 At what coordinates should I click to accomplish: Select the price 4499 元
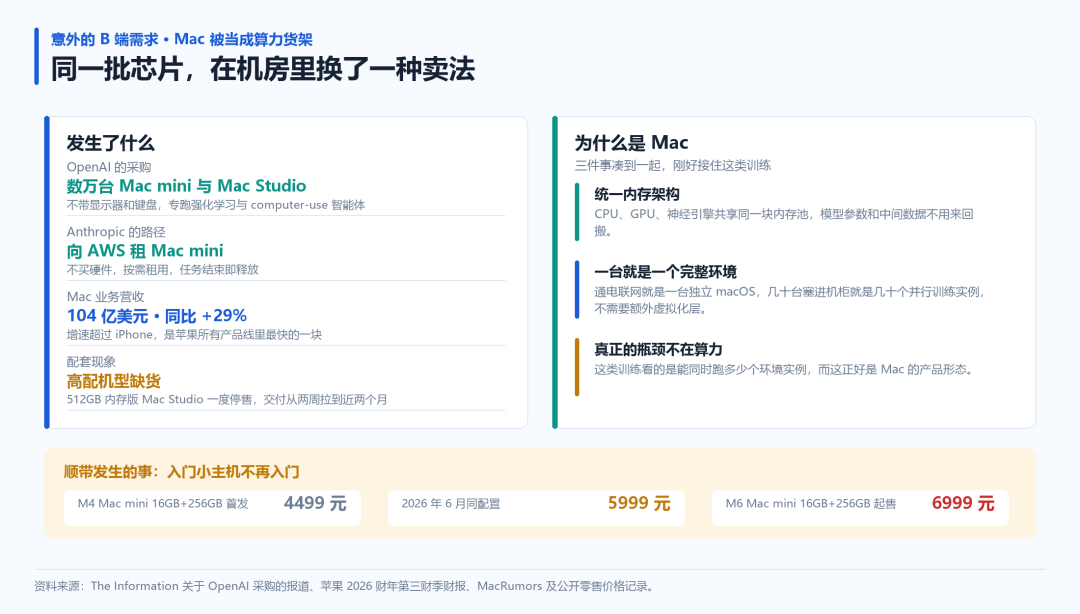pos(315,503)
